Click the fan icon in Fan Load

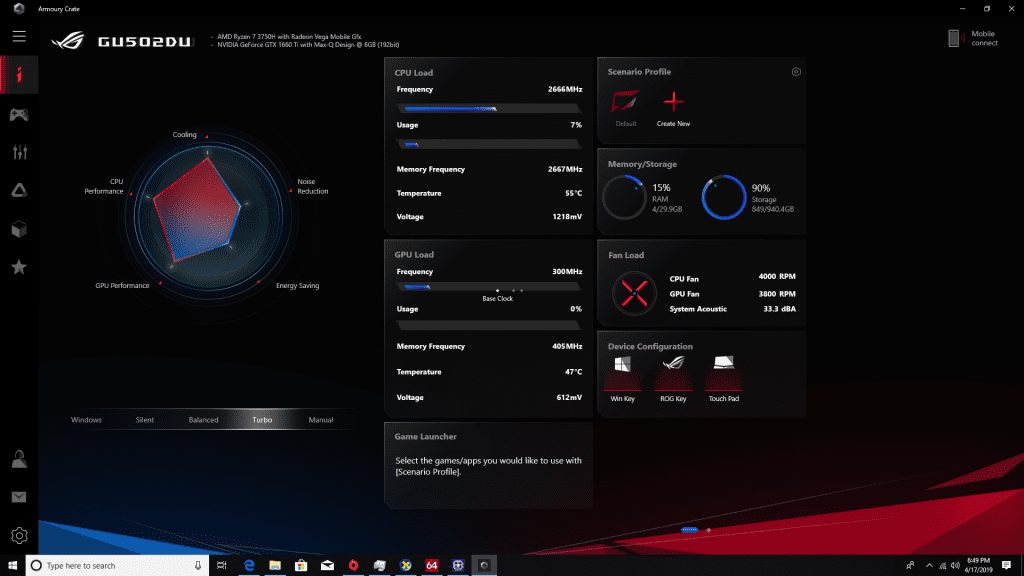pos(634,293)
